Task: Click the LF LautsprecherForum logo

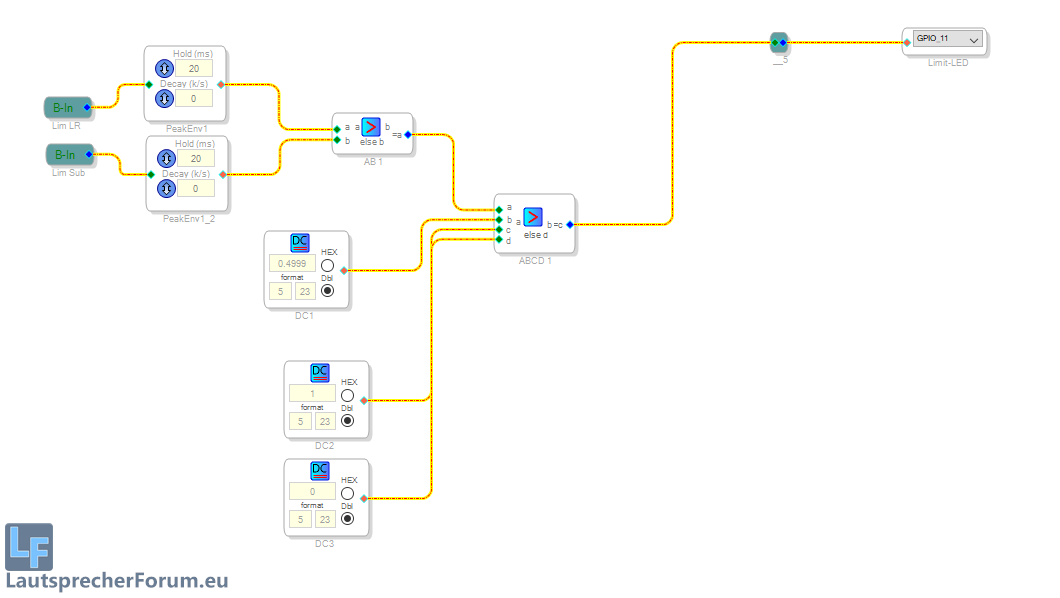Action: [x=29, y=547]
